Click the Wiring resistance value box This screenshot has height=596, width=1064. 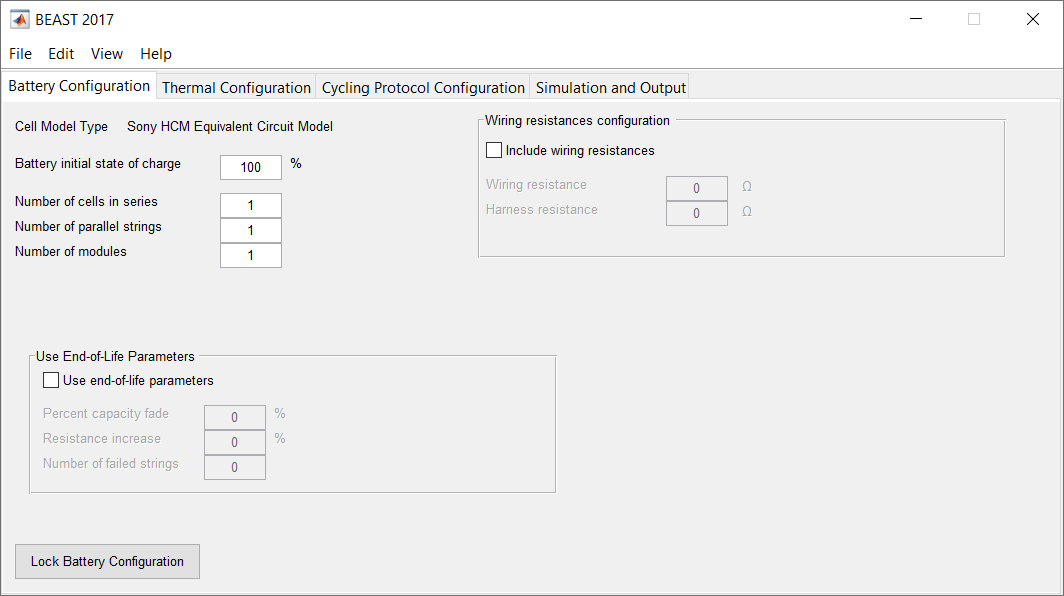click(697, 188)
